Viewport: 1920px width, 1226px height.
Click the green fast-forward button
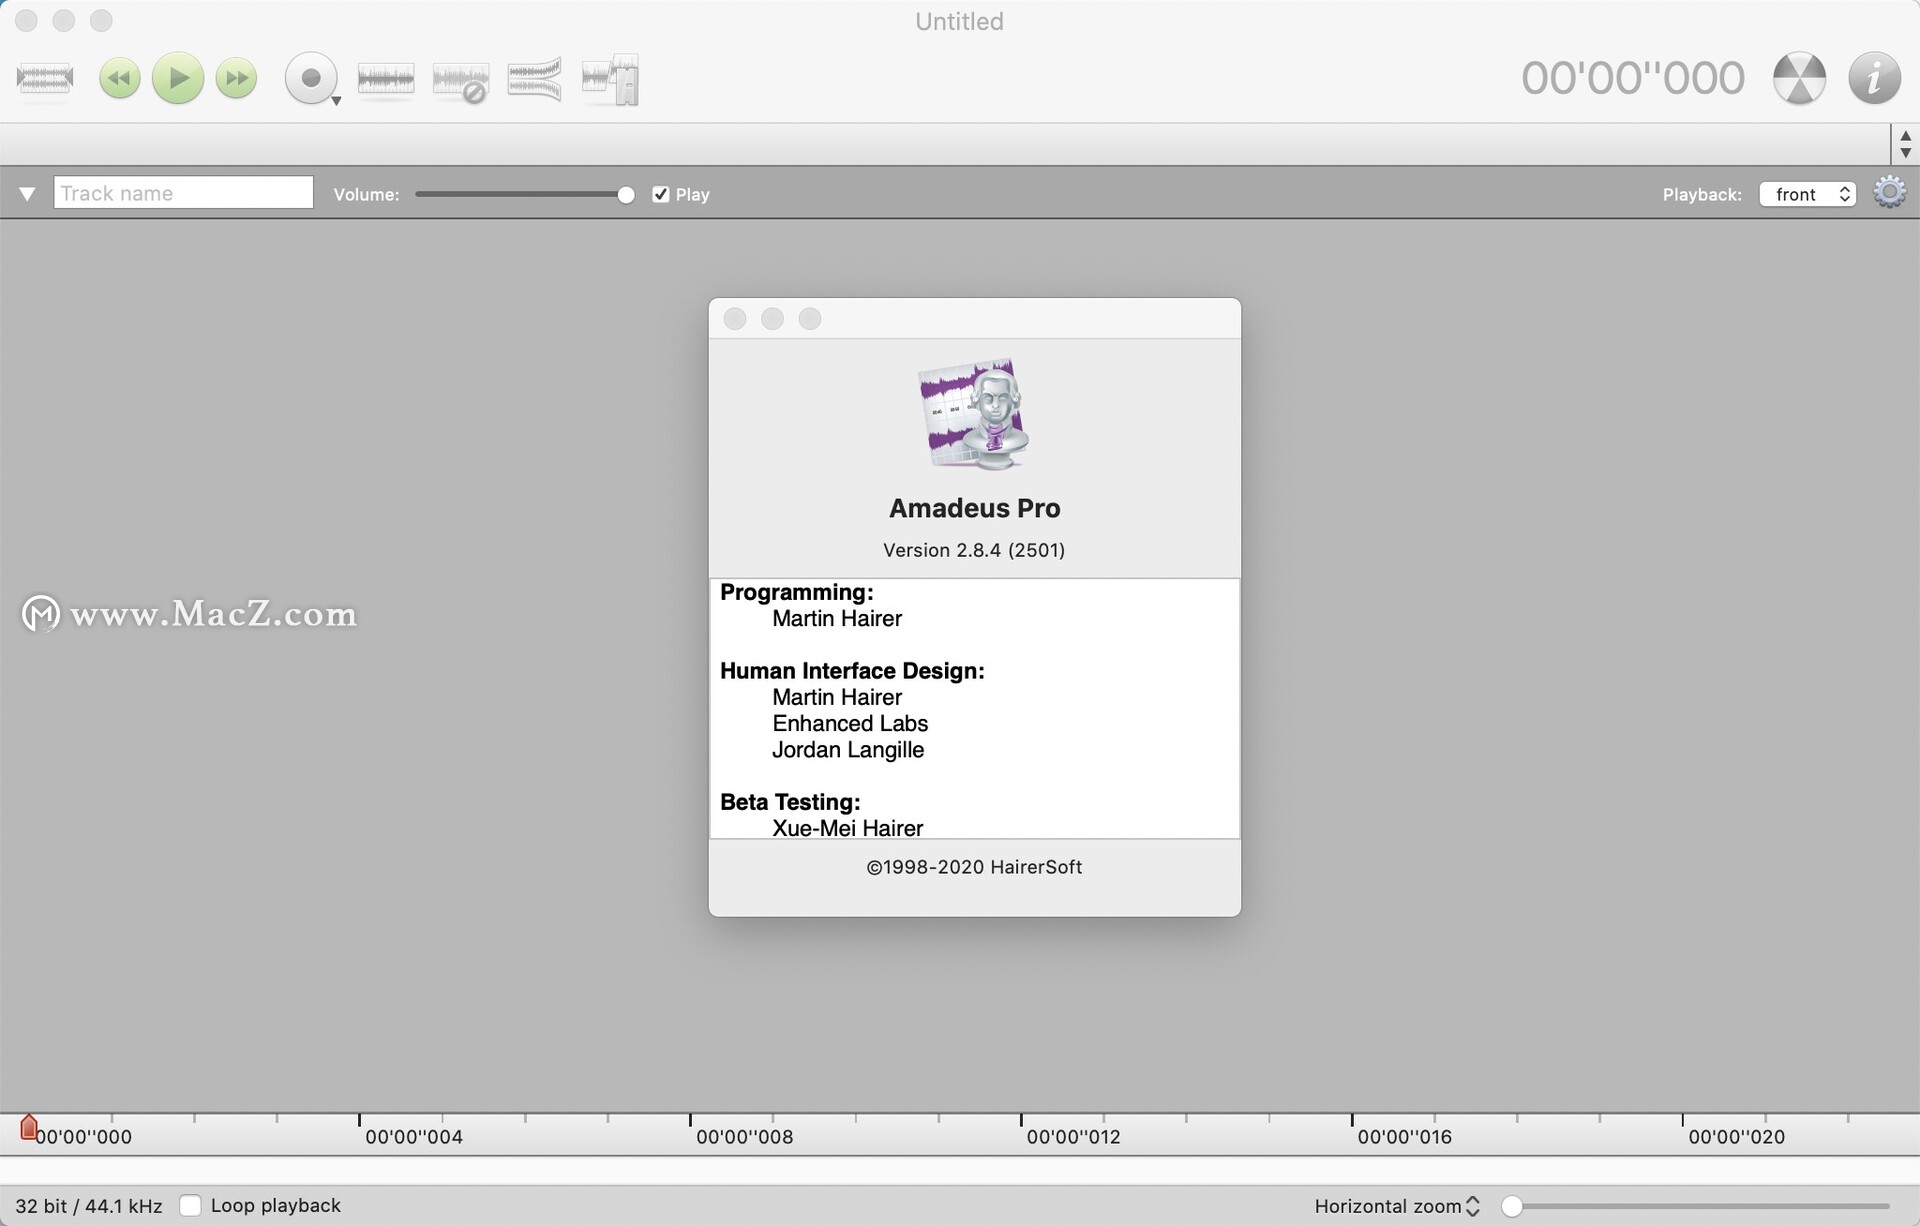point(237,78)
